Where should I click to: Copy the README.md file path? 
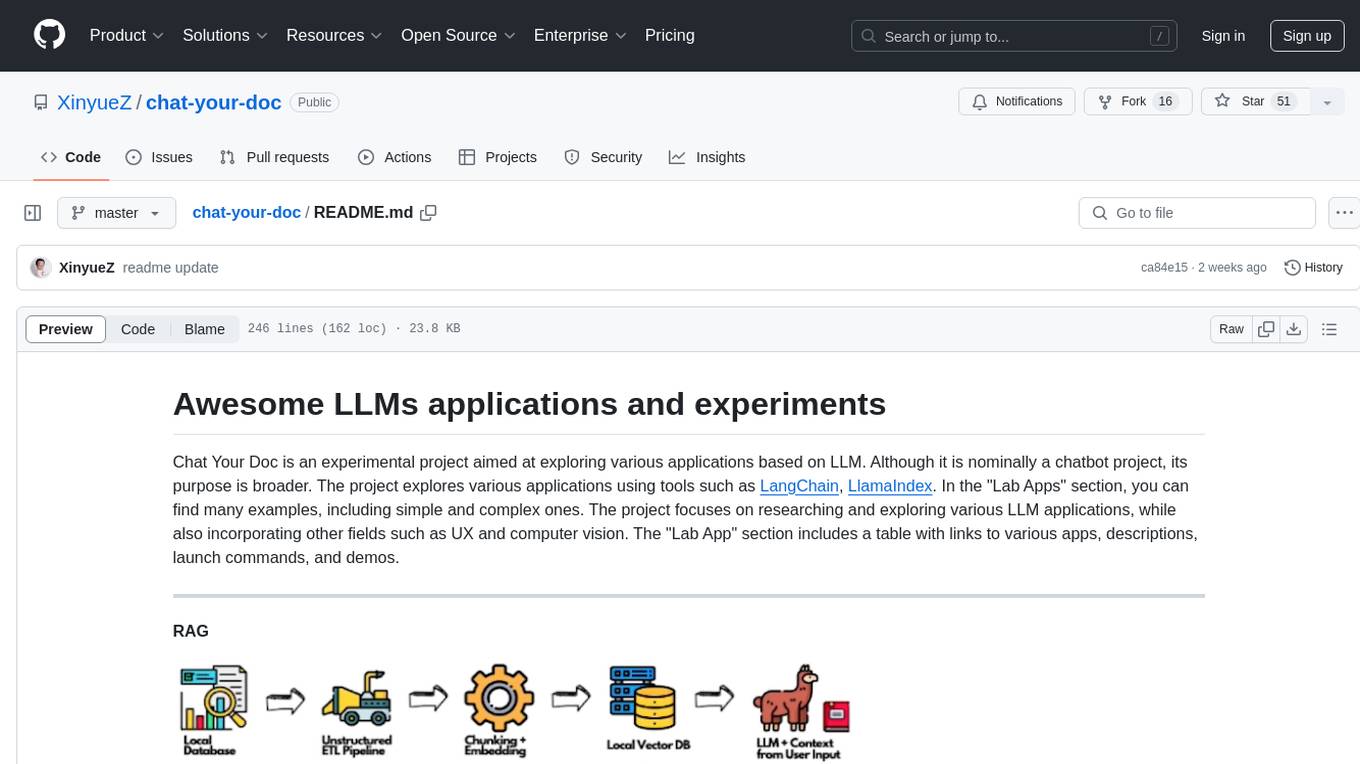pyautogui.click(x=429, y=212)
